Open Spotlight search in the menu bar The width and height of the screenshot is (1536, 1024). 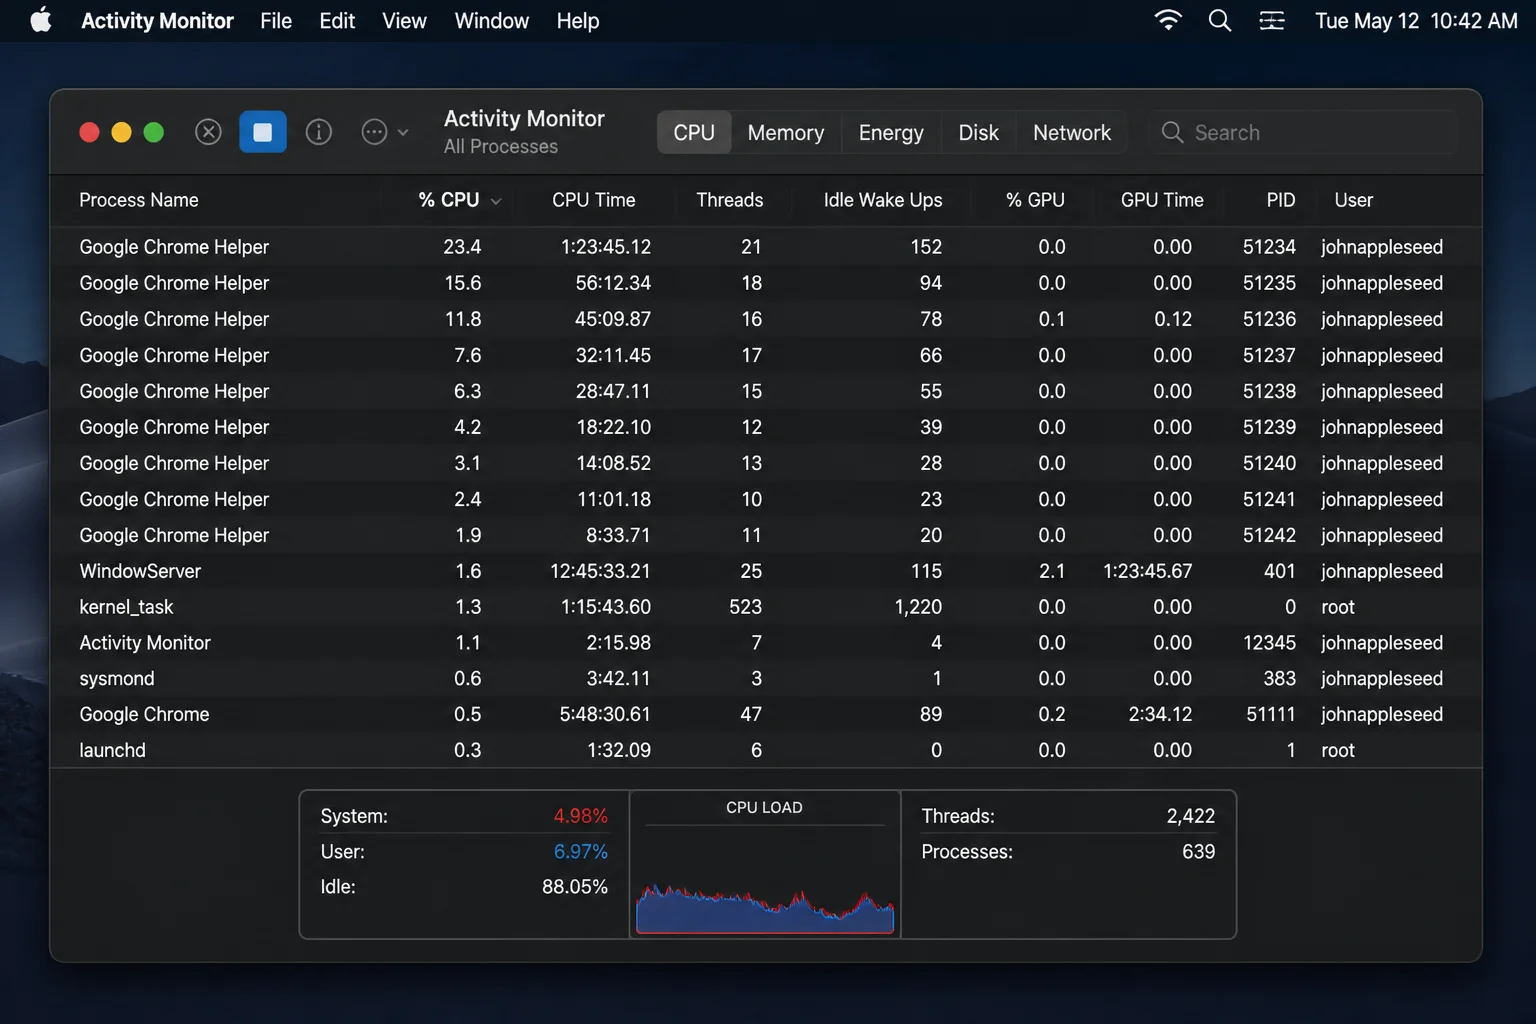[x=1220, y=20]
